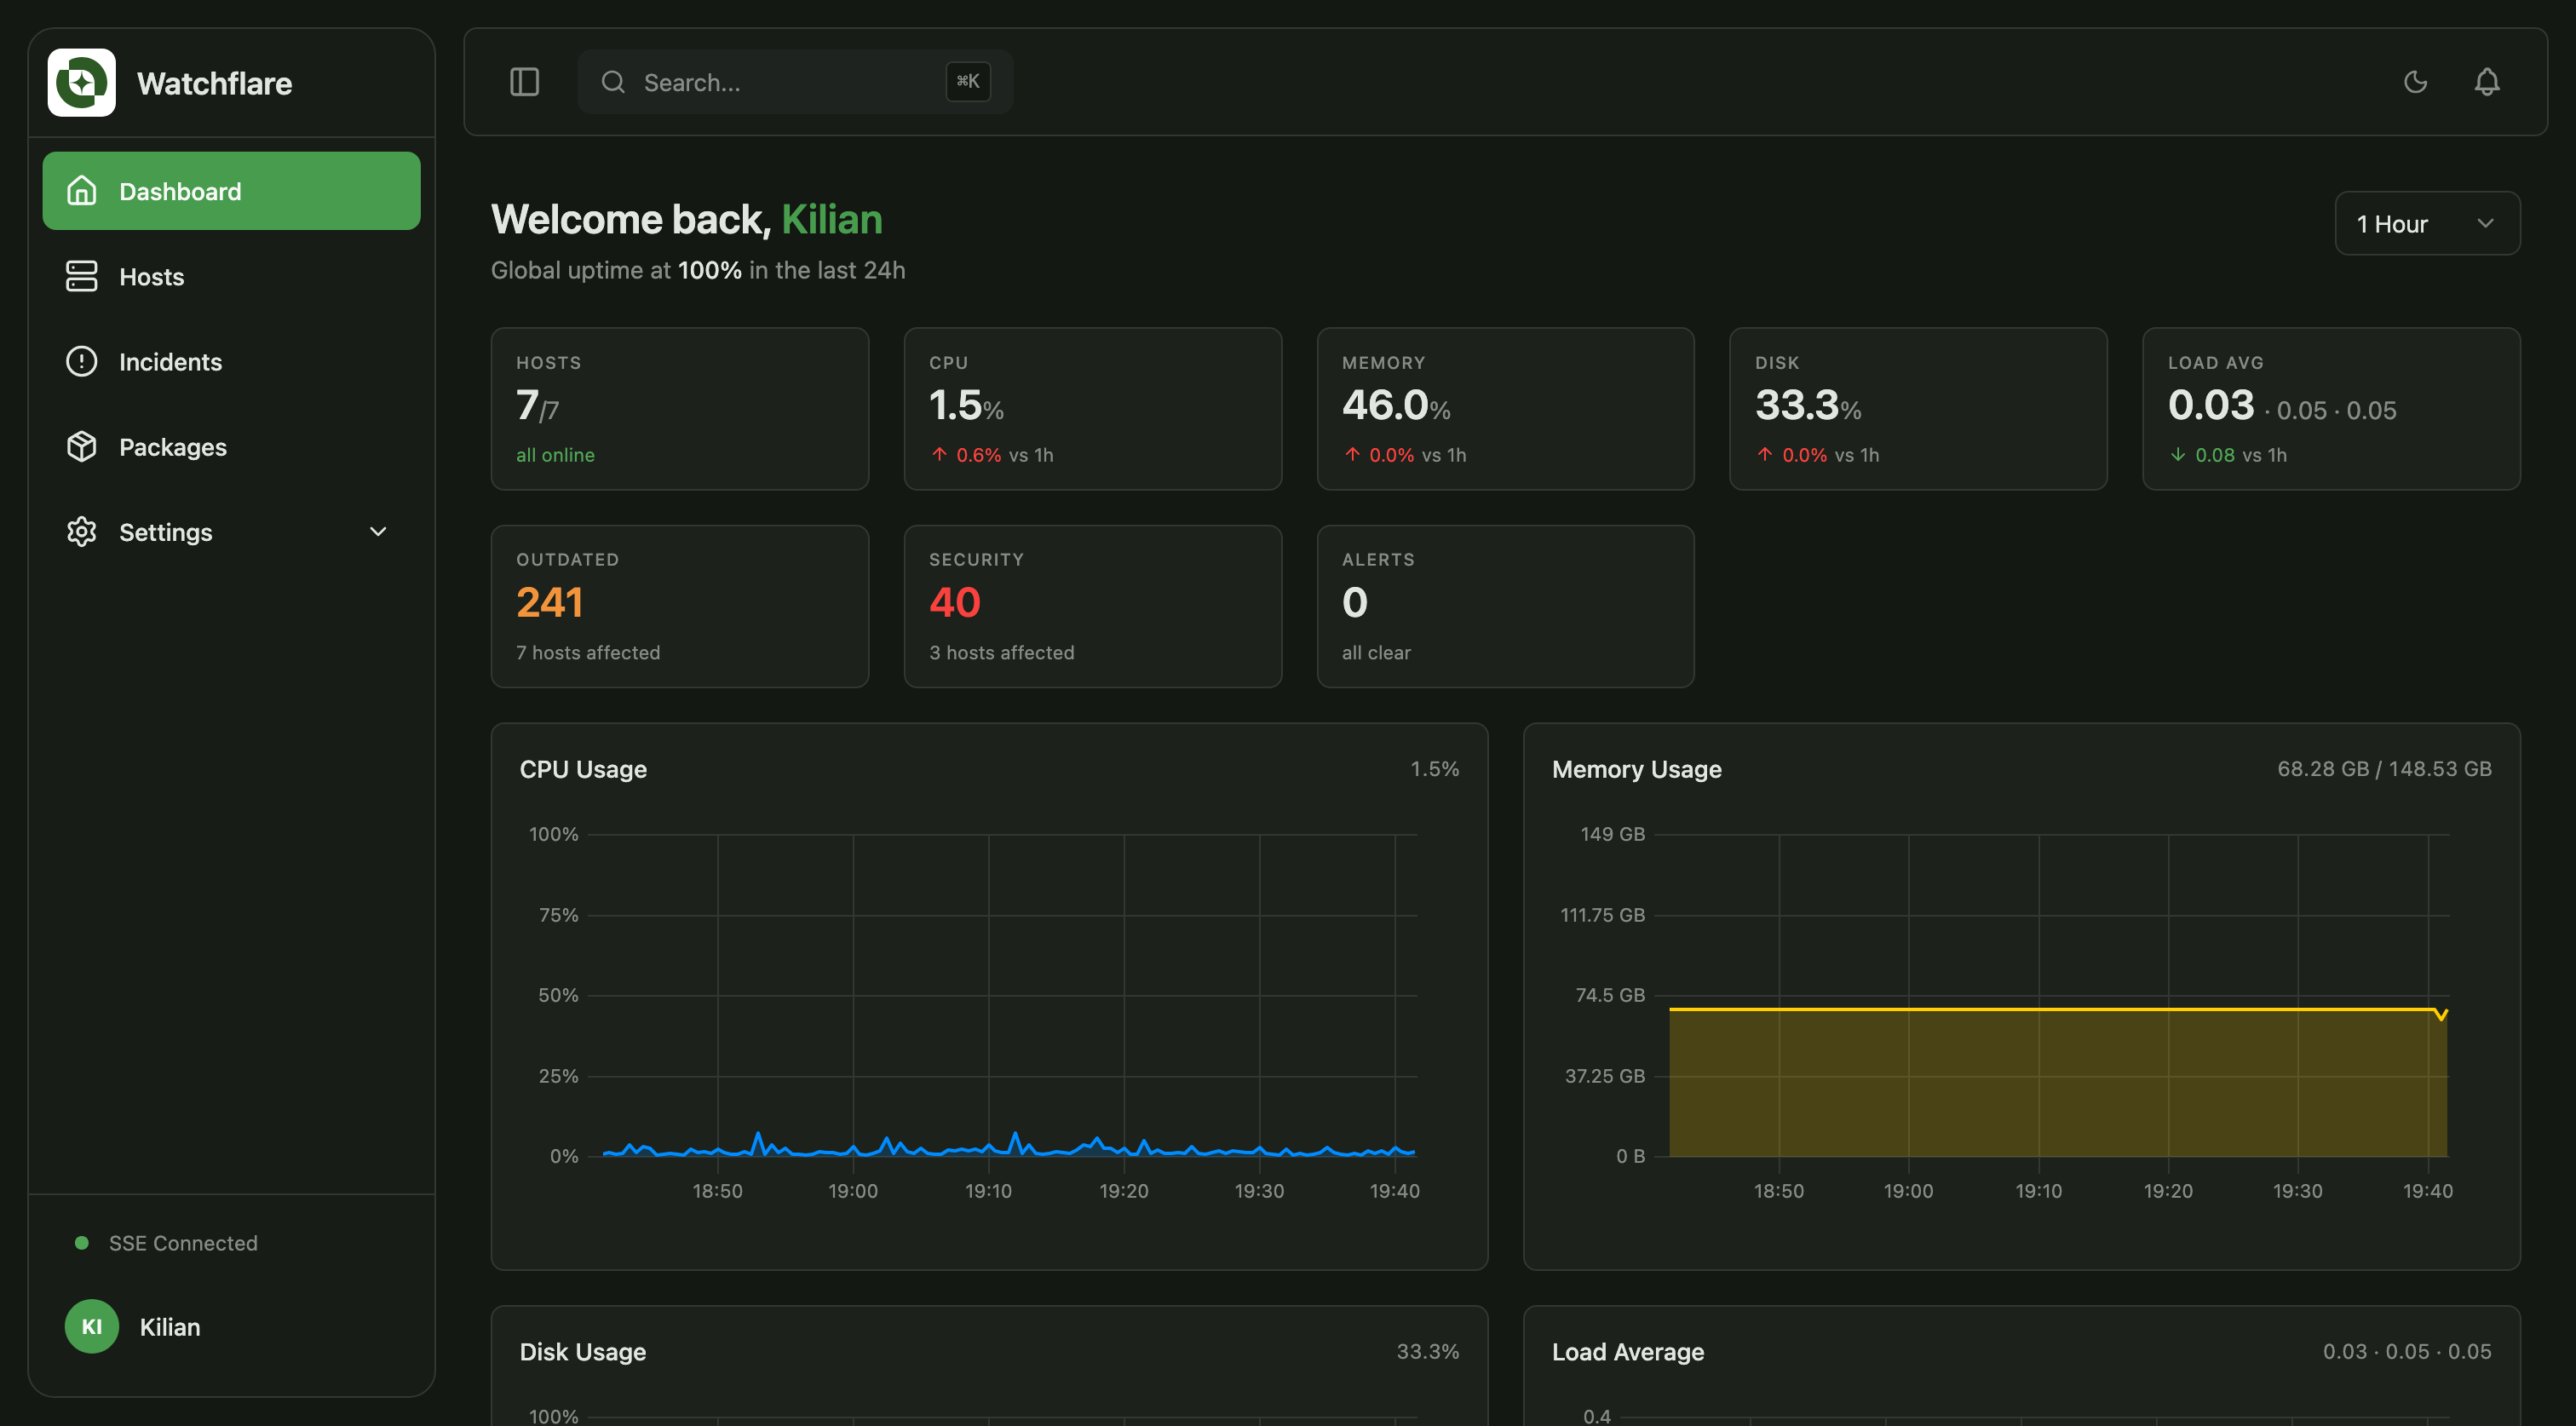Image resolution: width=2576 pixels, height=1426 pixels.
Task: Click the CPU Usage chart title
Action: 583,769
